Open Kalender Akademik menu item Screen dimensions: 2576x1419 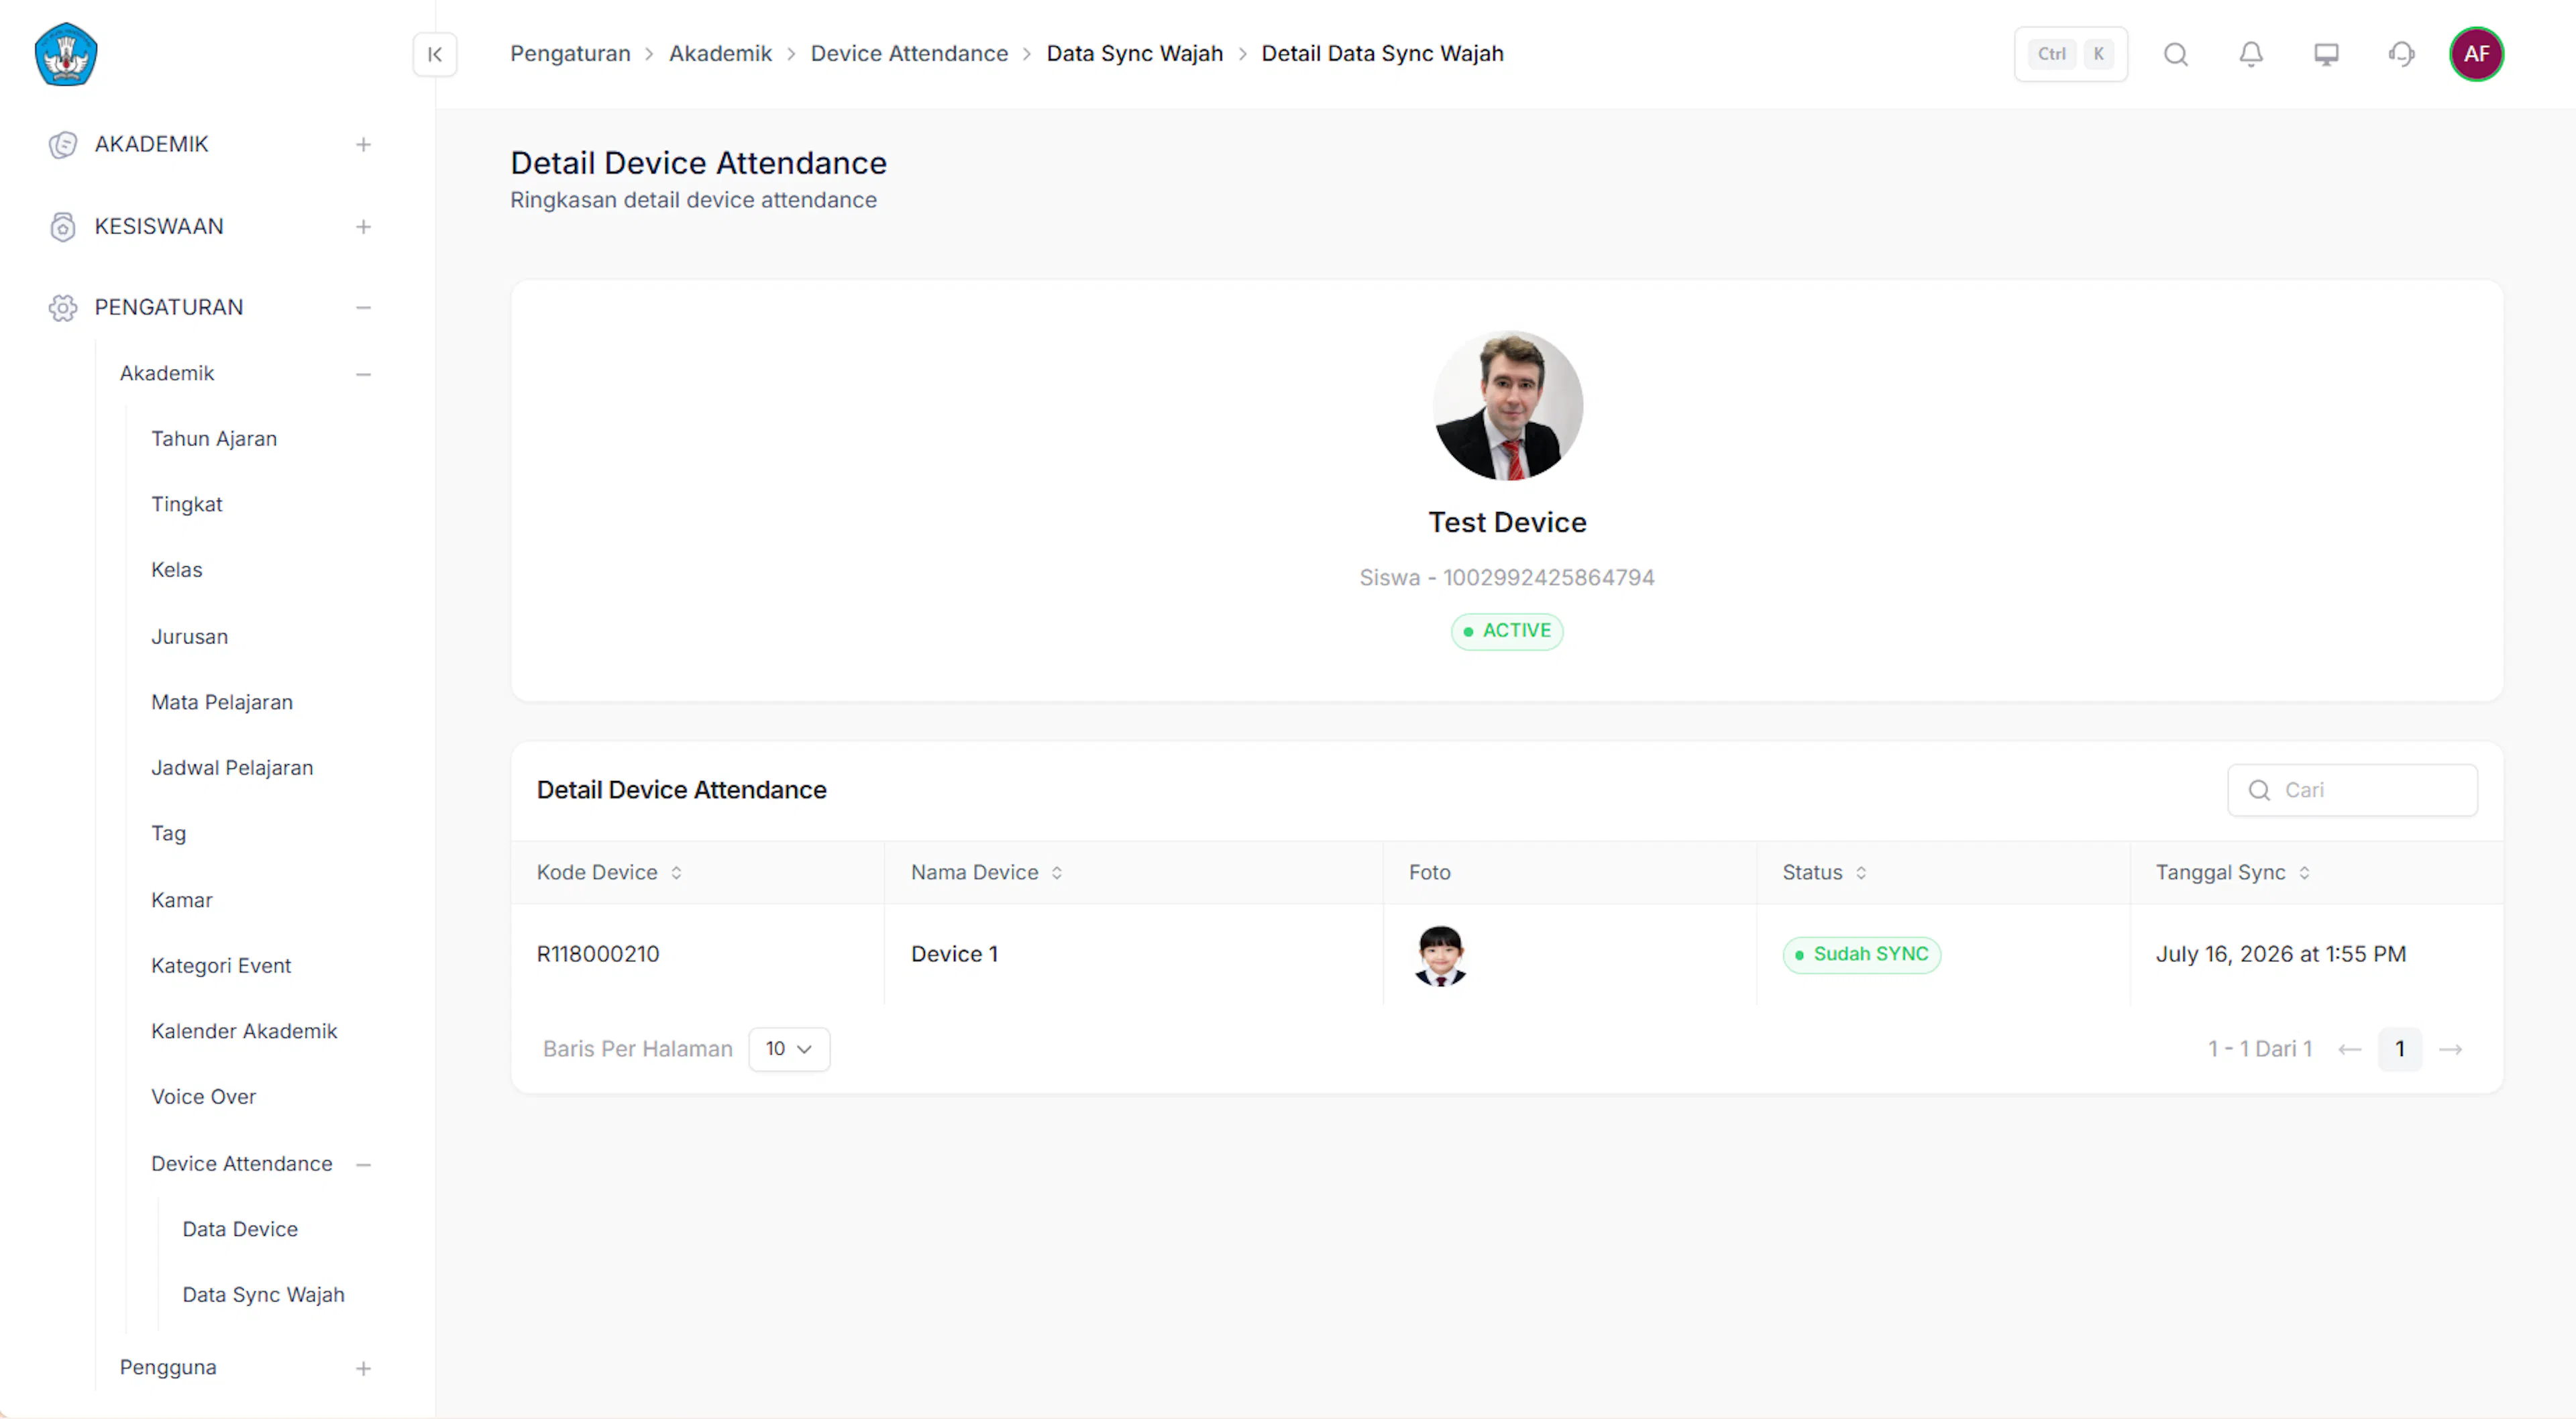pos(244,1032)
